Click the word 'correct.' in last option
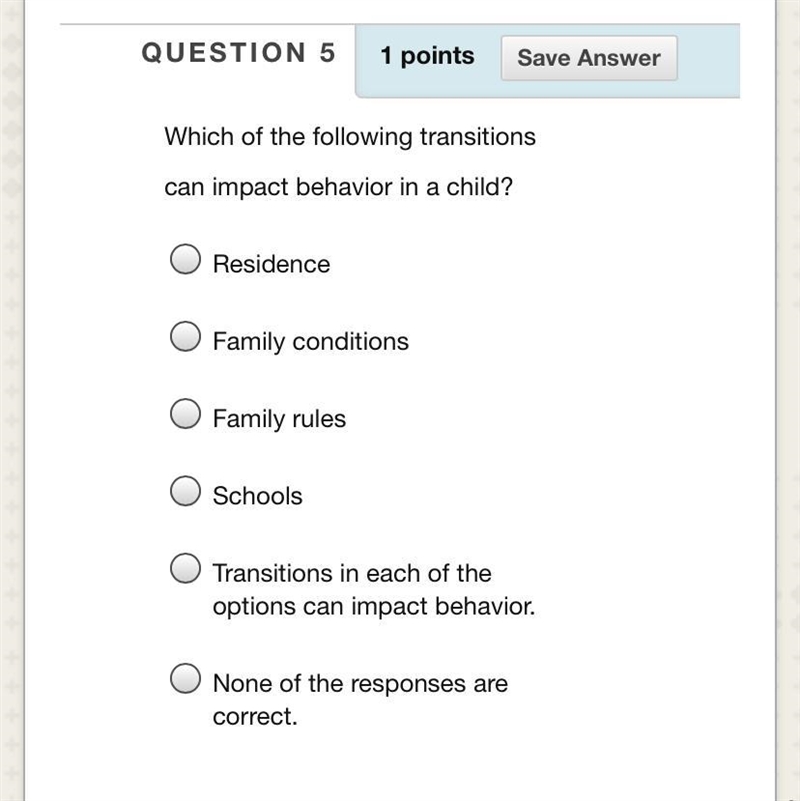 [x=255, y=716]
